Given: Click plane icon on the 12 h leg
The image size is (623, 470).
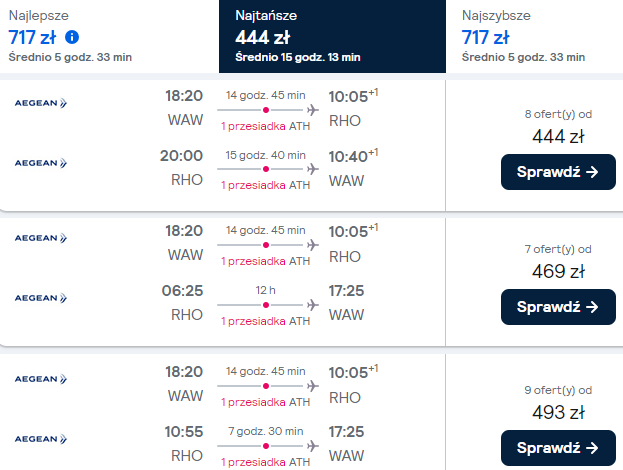Looking at the screenshot, I should (x=313, y=303).
